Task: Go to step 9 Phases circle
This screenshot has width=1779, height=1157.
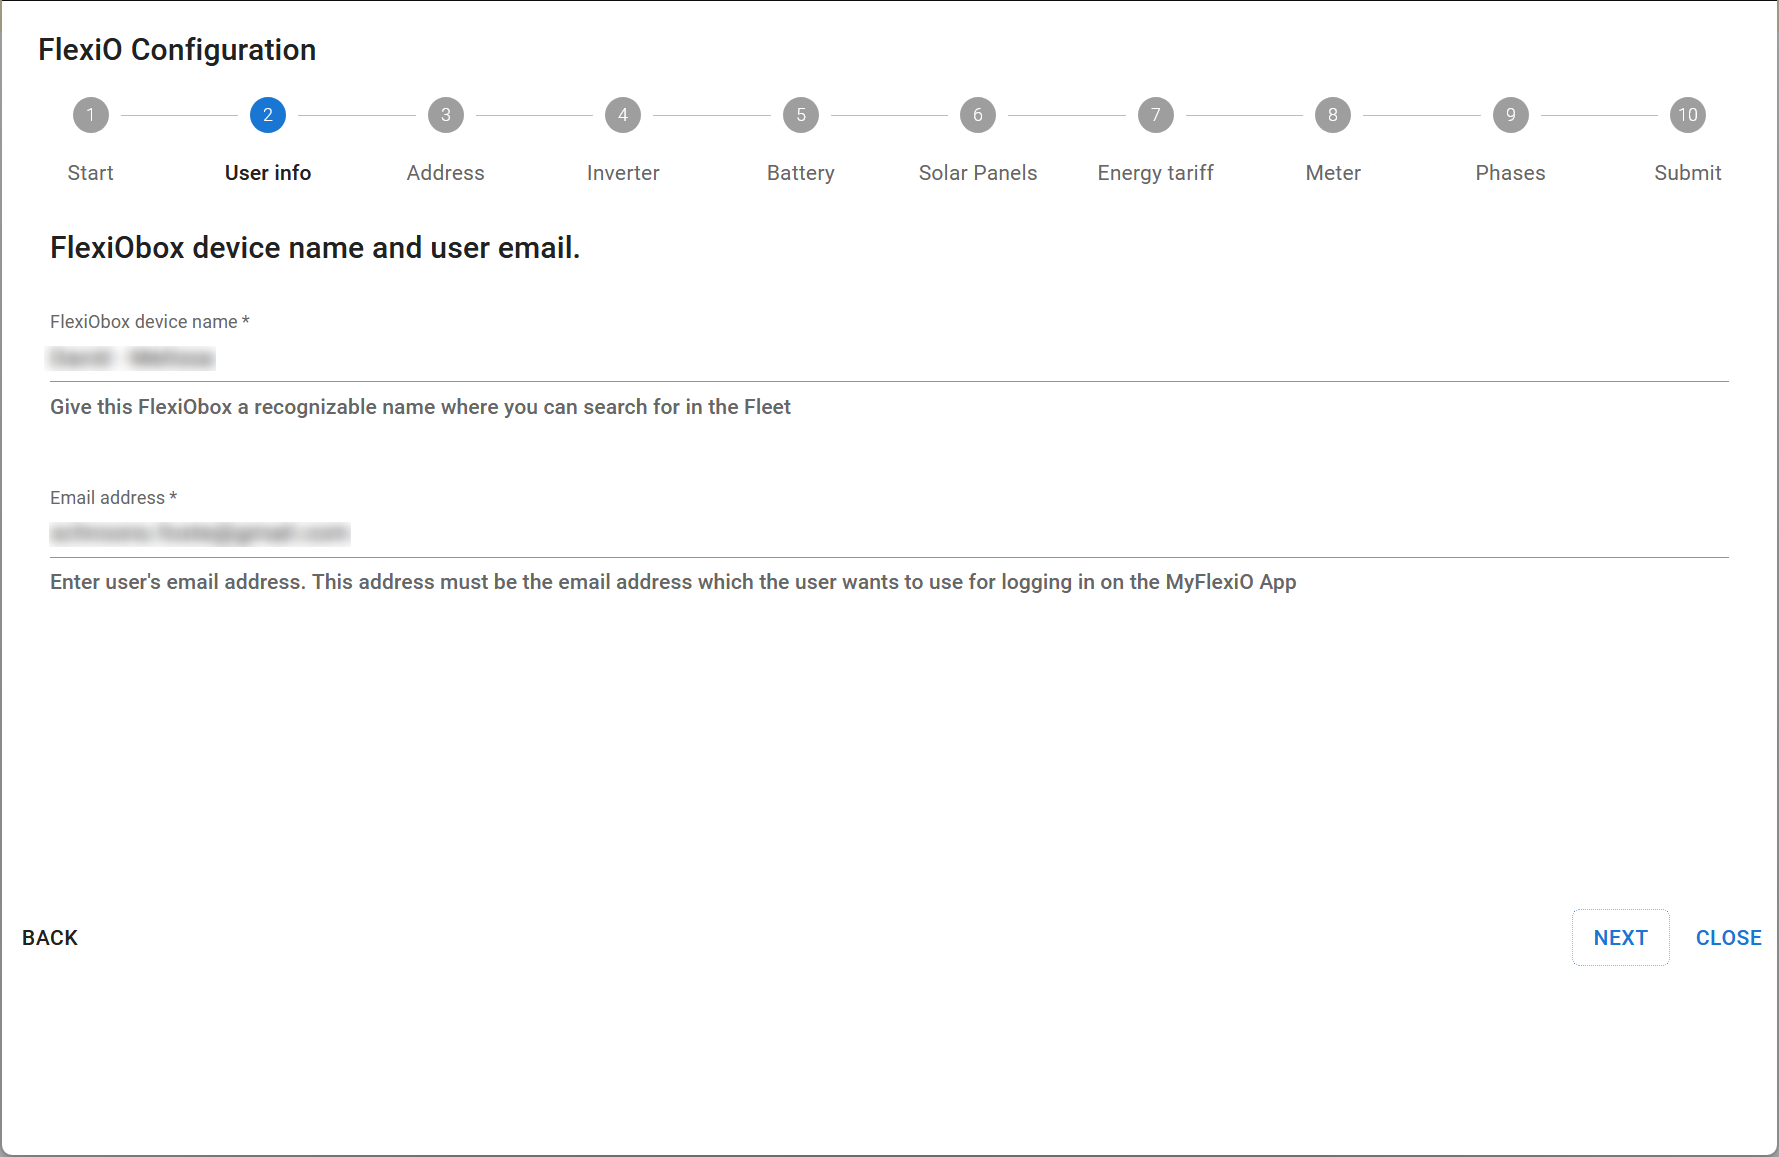Action: (1510, 115)
